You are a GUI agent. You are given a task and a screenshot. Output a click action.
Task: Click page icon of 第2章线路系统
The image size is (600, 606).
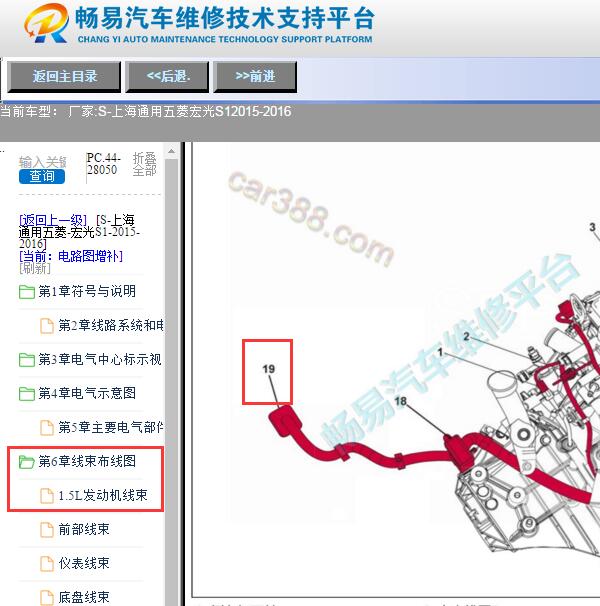pyautogui.click(x=47, y=325)
